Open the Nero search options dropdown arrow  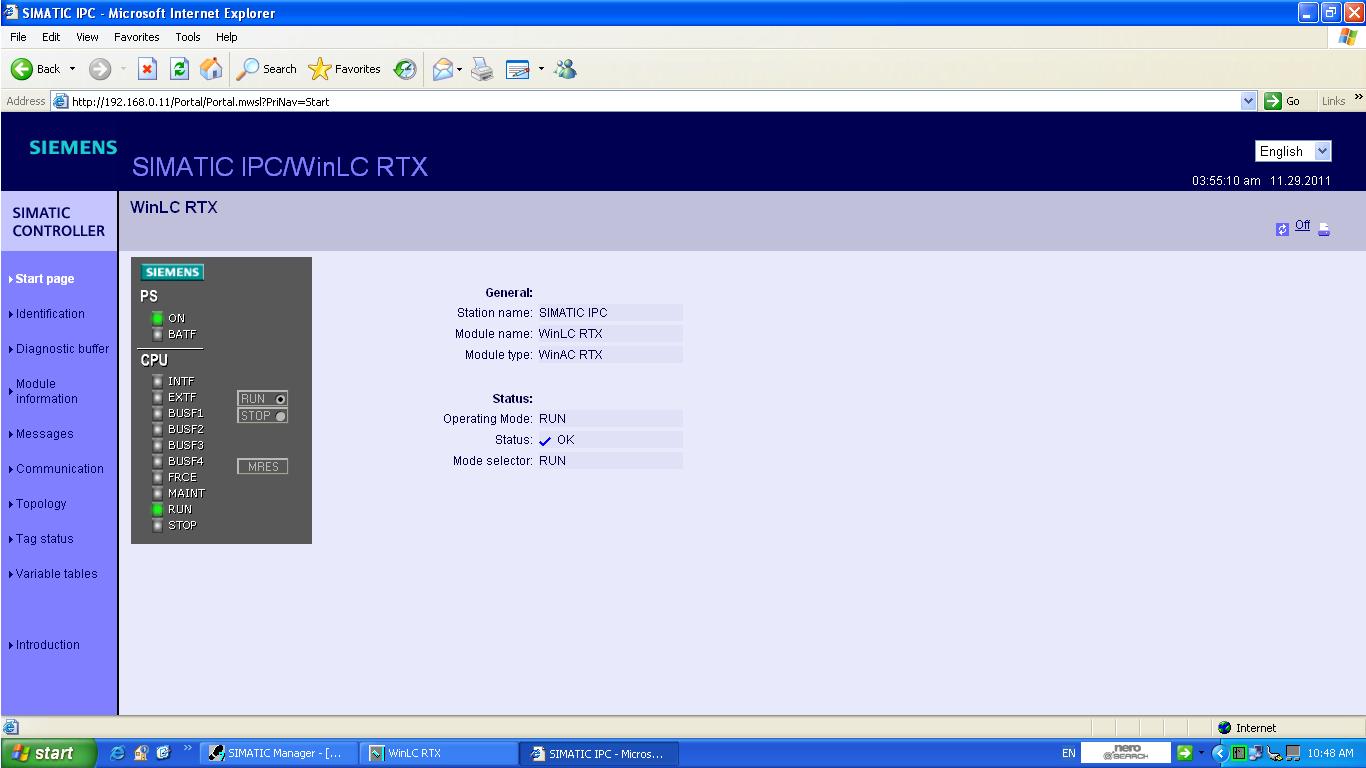[1201, 753]
